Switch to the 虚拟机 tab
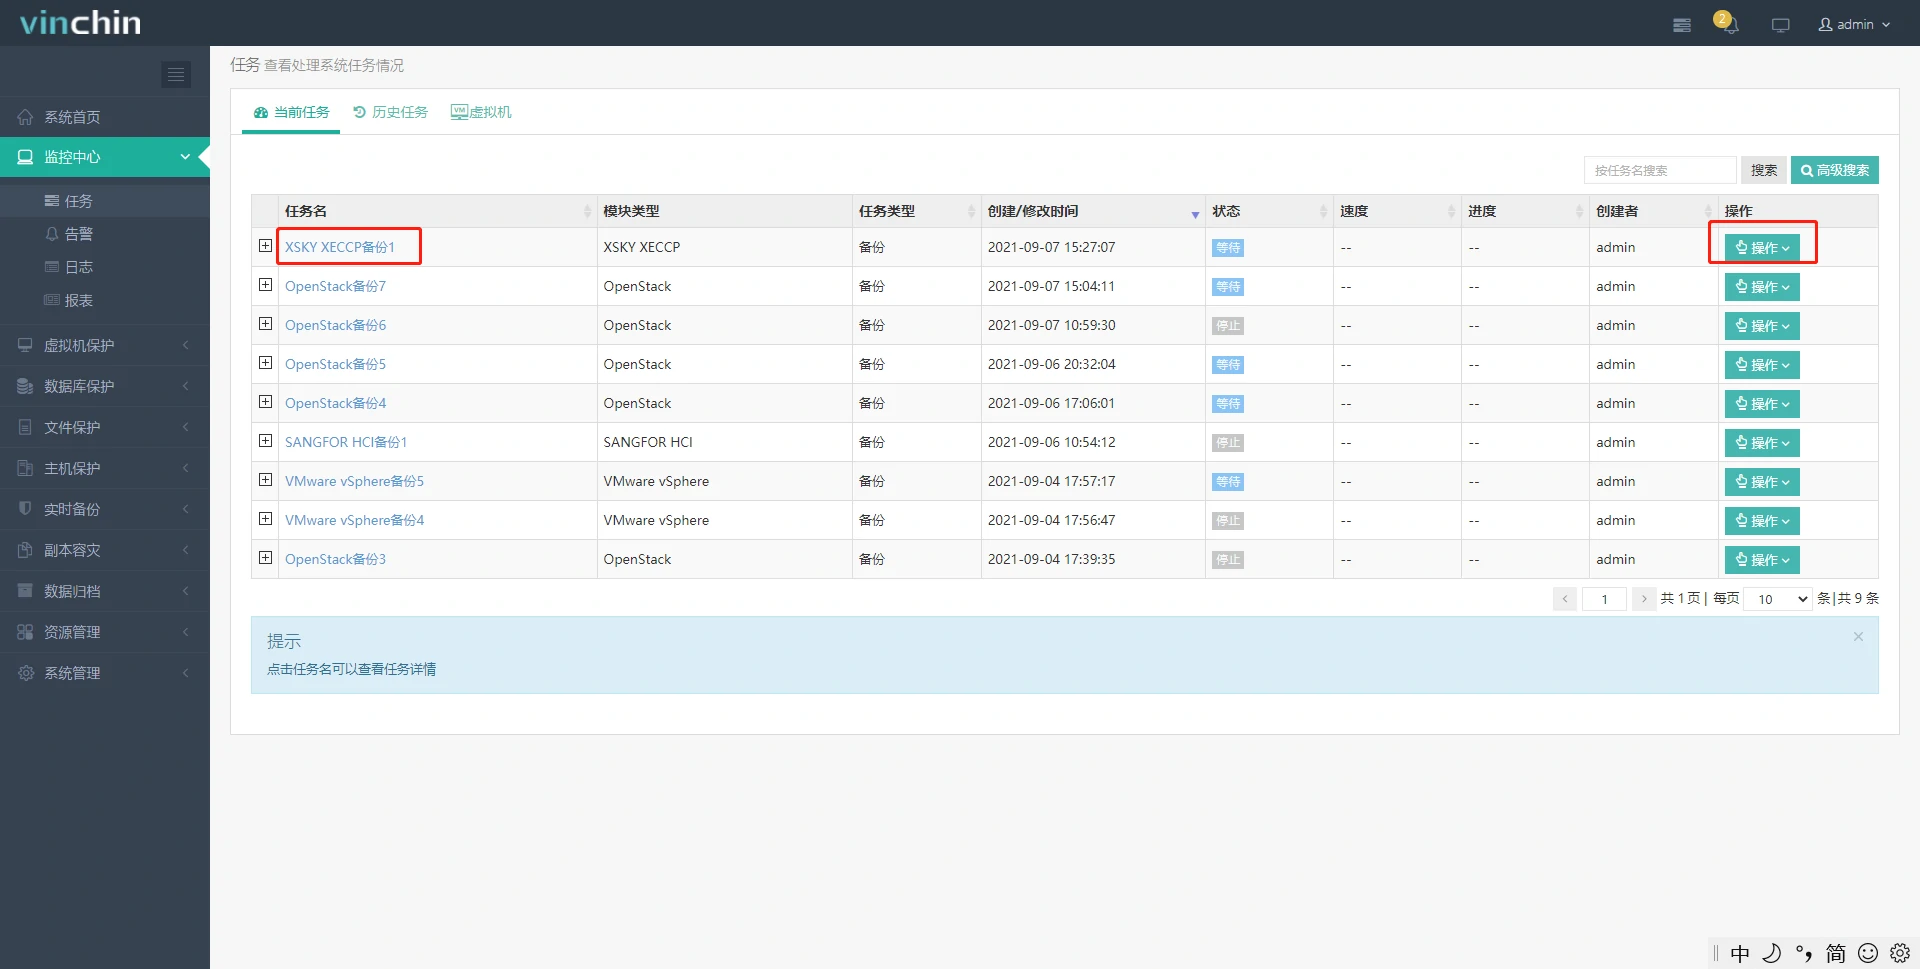Image resolution: width=1920 pixels, height=969 pixels. click(x=481, y=112)
